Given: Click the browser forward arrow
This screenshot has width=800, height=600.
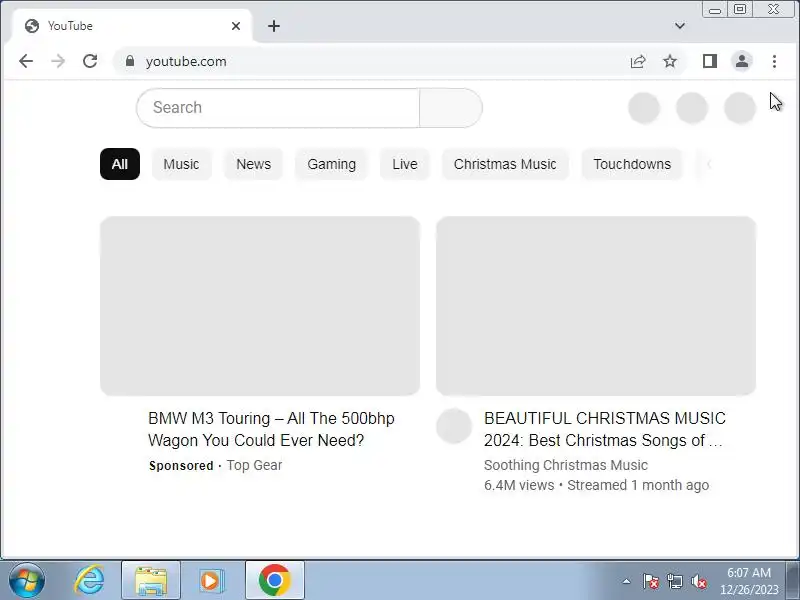Looking at the screenshot, I should pos(58,61).
